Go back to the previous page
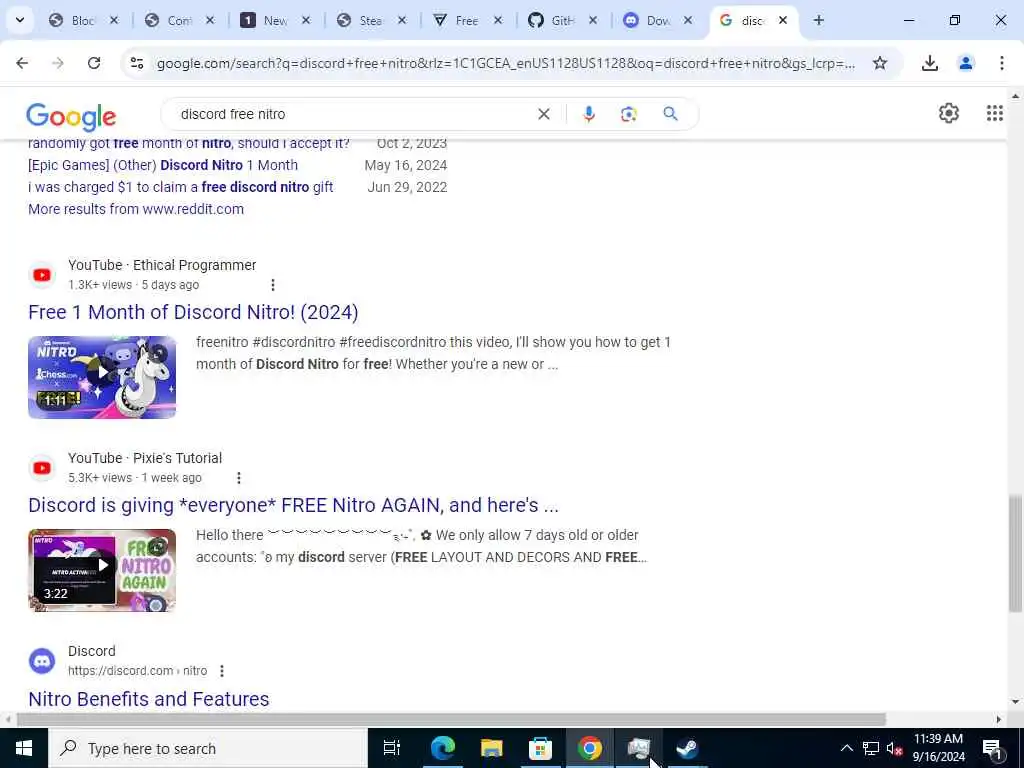1024x768 pixels. [22, 63]
